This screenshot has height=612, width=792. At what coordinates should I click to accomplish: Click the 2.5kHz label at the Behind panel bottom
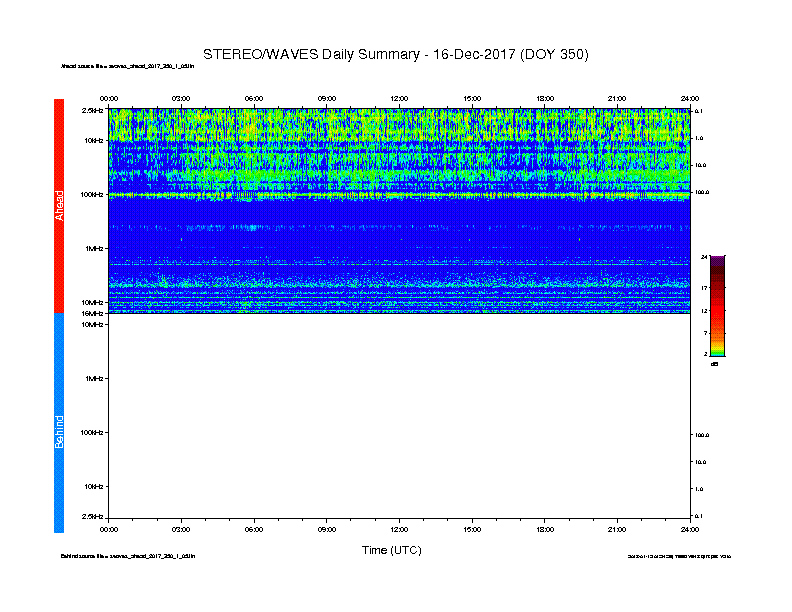click(x=92, y=516)
